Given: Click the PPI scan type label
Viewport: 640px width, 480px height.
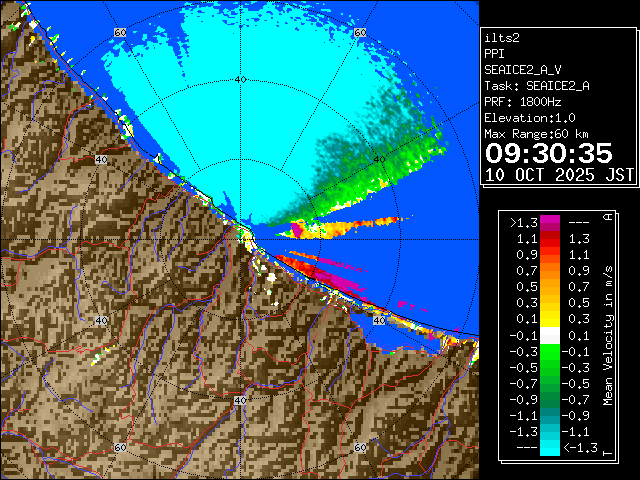Looking at the screenshot, I should (x=495, y=54).
